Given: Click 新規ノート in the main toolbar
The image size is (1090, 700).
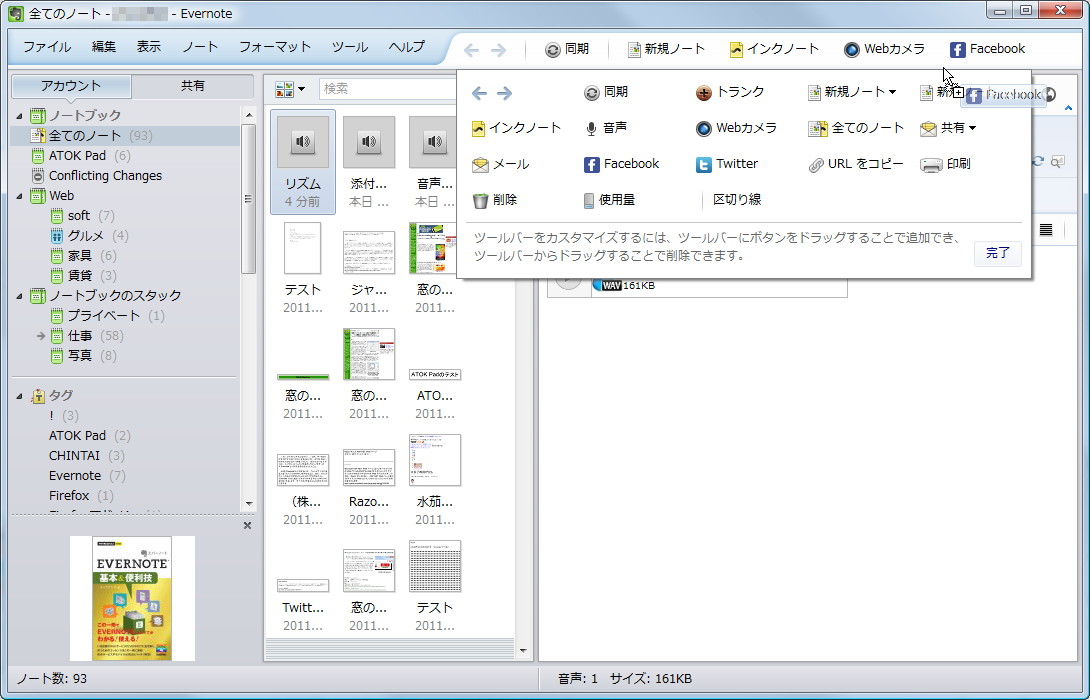Looking at the screenshot, I should [x=666, y=49].
